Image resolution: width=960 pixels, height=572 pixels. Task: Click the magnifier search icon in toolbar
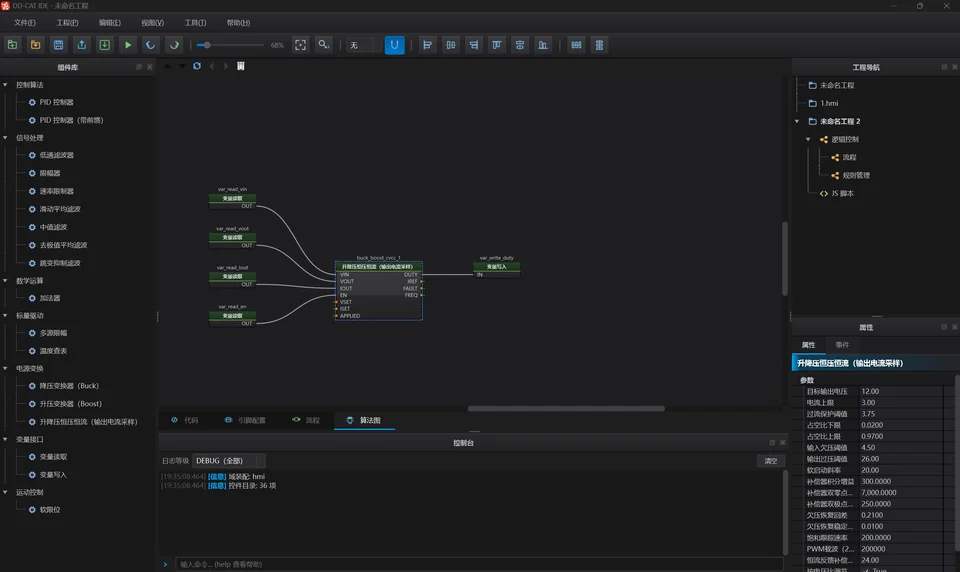pos(324,45)
